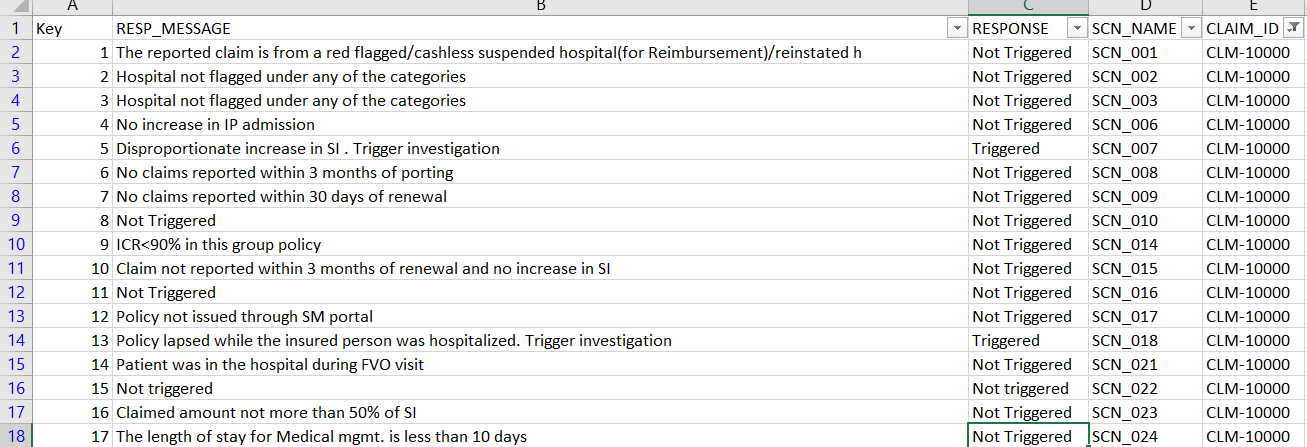Select column A header
Image resolution: width=1307 pixels, height=447 pixels.
[x=72, y=6]
